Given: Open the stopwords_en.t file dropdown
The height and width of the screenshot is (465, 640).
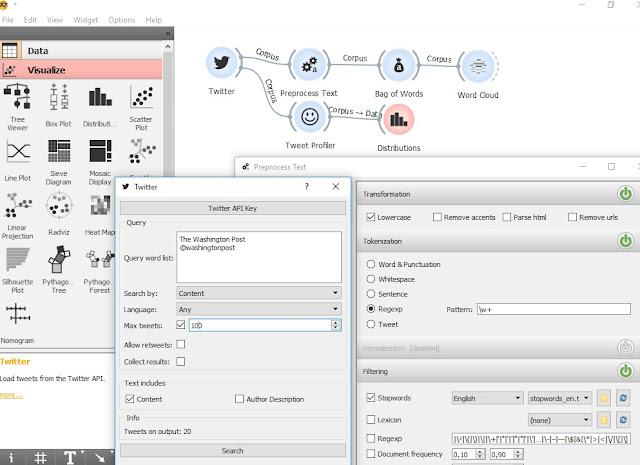Looking at the screenshot, I should point(560,398).
